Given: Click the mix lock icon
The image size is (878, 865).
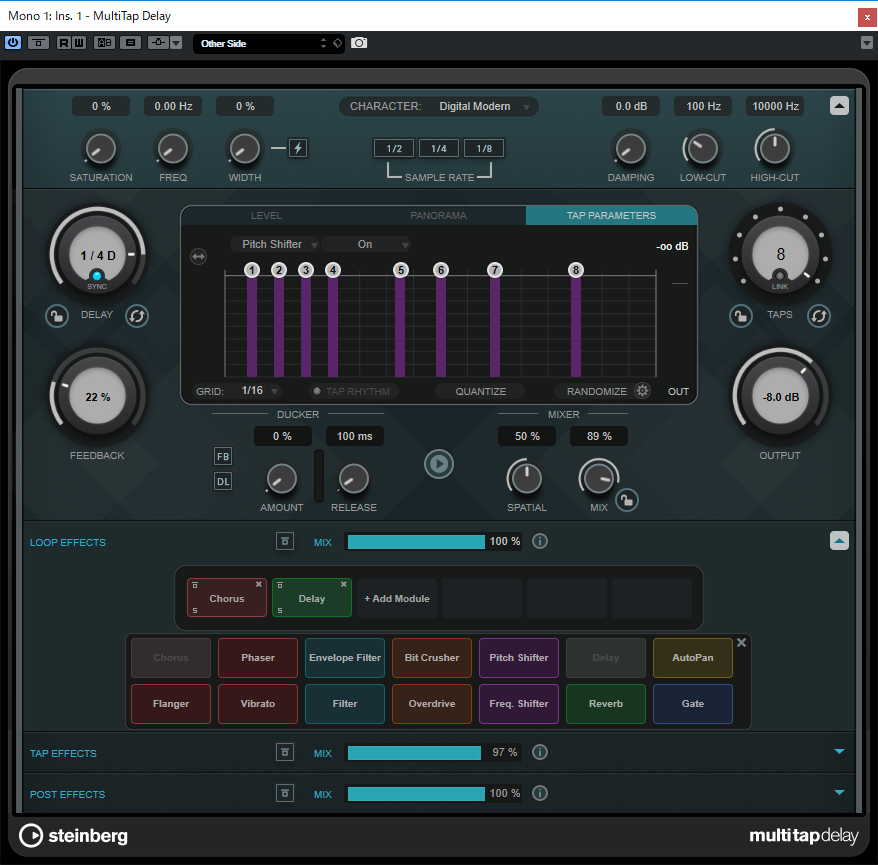Looking at the screenshot, I should pyautogui.click(x=627, y=500).
